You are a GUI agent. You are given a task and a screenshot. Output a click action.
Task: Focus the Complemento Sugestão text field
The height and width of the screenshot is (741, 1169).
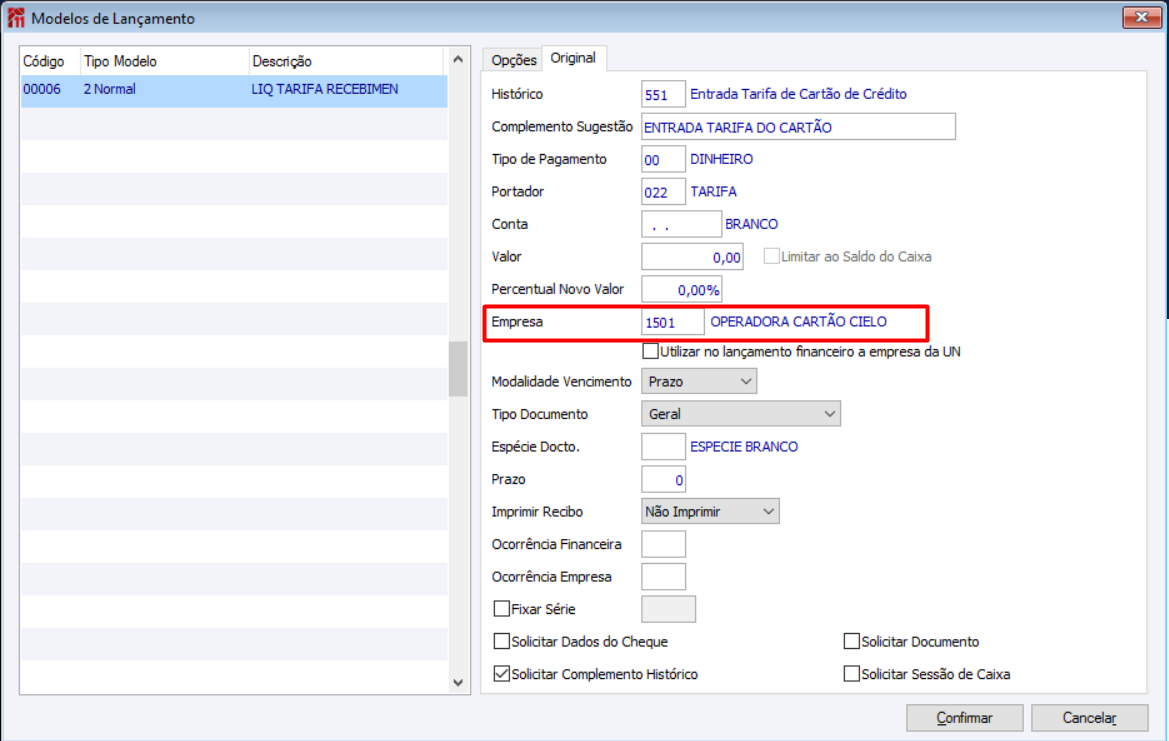coord(798,127)
